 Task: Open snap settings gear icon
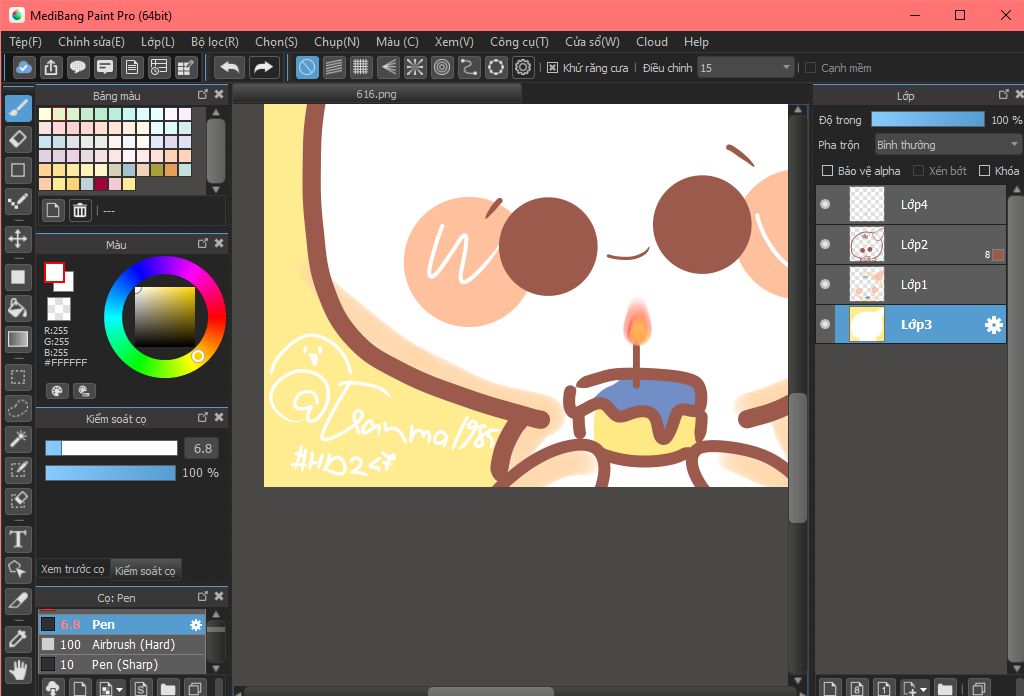pos(523,67)
